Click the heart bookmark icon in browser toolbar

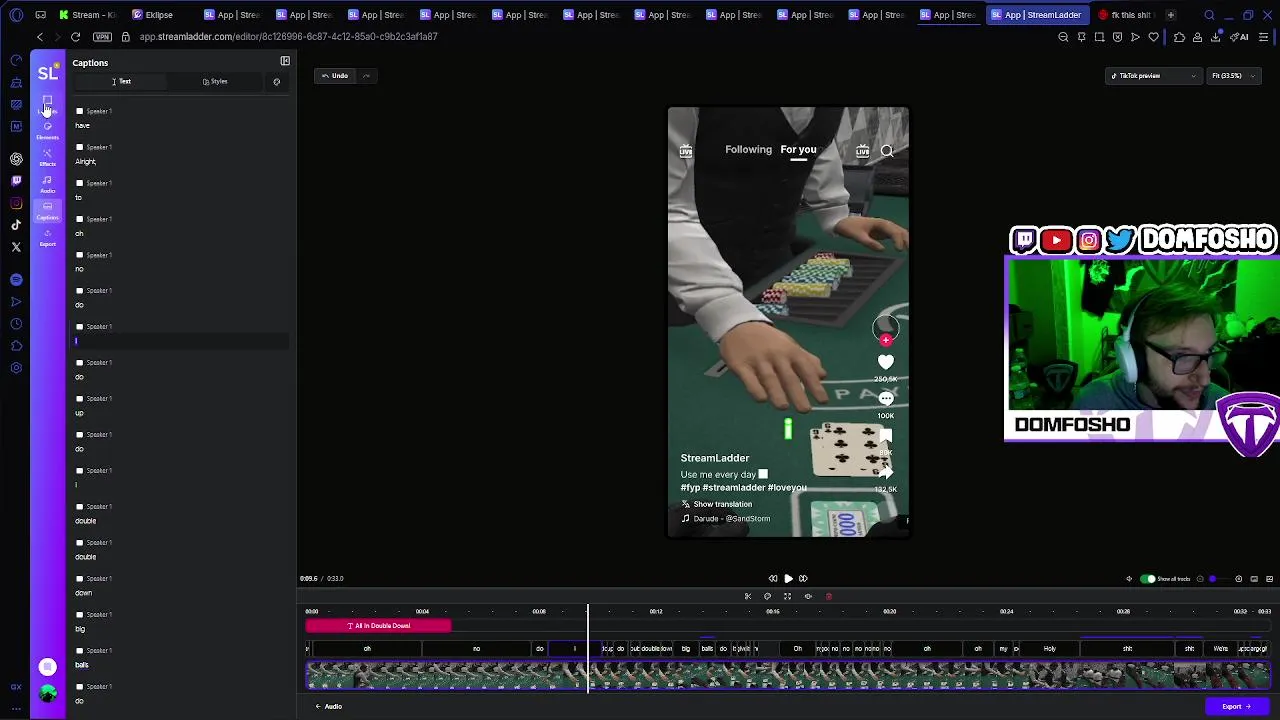tap(1153, 37)
